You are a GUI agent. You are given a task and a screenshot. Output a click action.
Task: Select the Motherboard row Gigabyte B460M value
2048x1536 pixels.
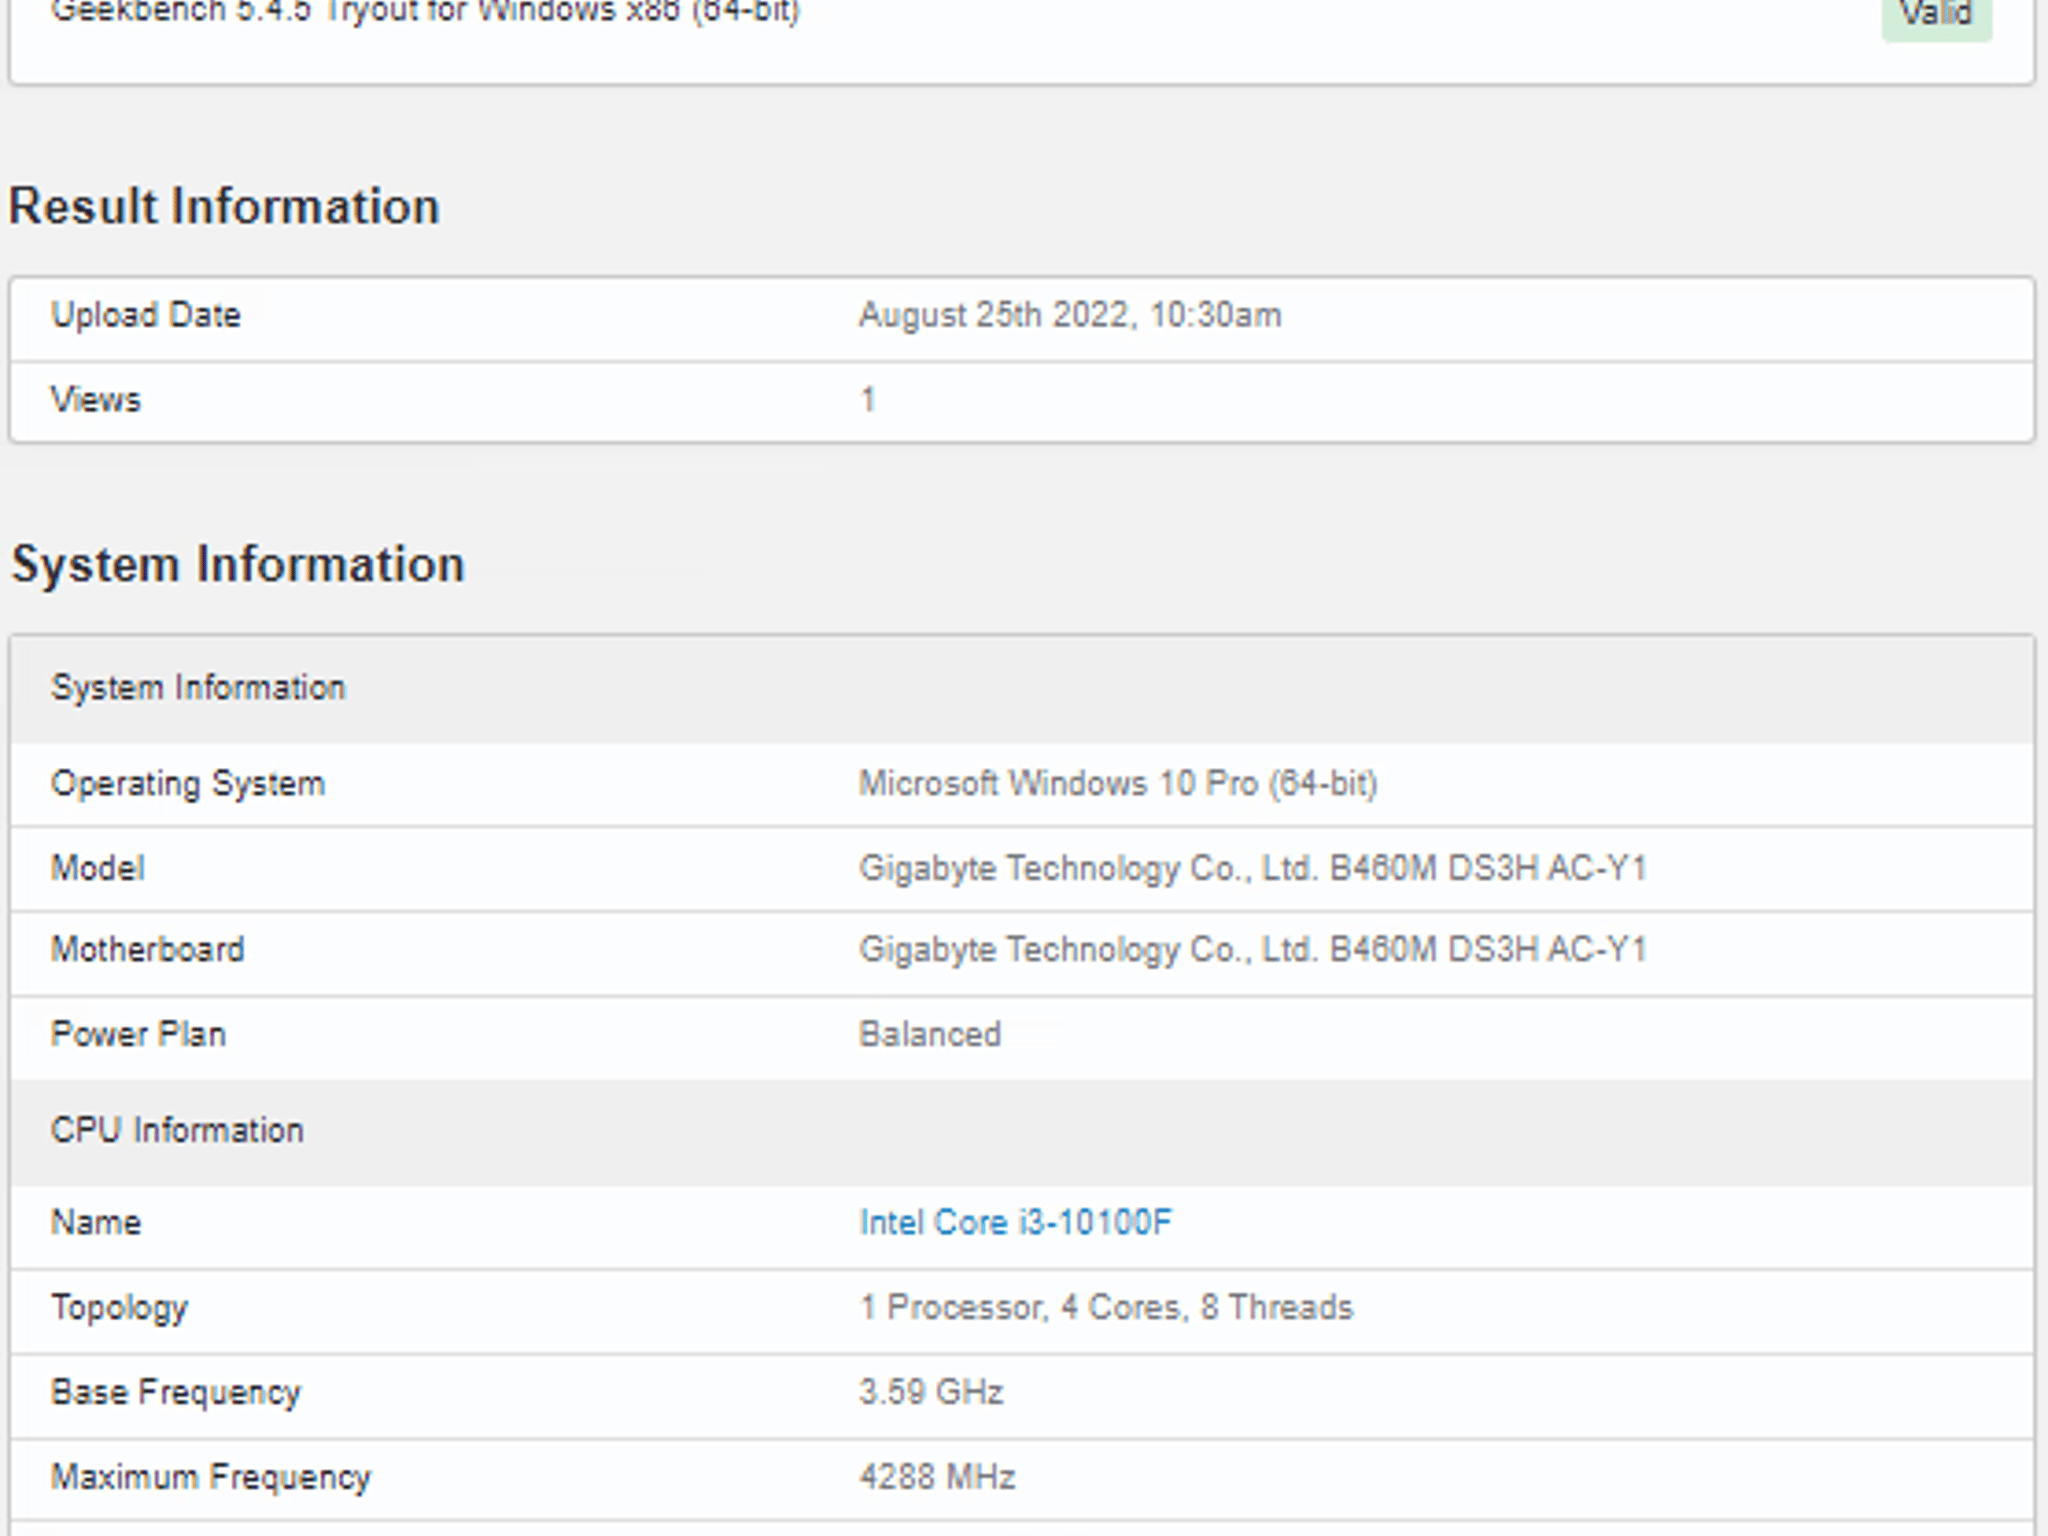pyautogui.click(x=1253, y=949)
